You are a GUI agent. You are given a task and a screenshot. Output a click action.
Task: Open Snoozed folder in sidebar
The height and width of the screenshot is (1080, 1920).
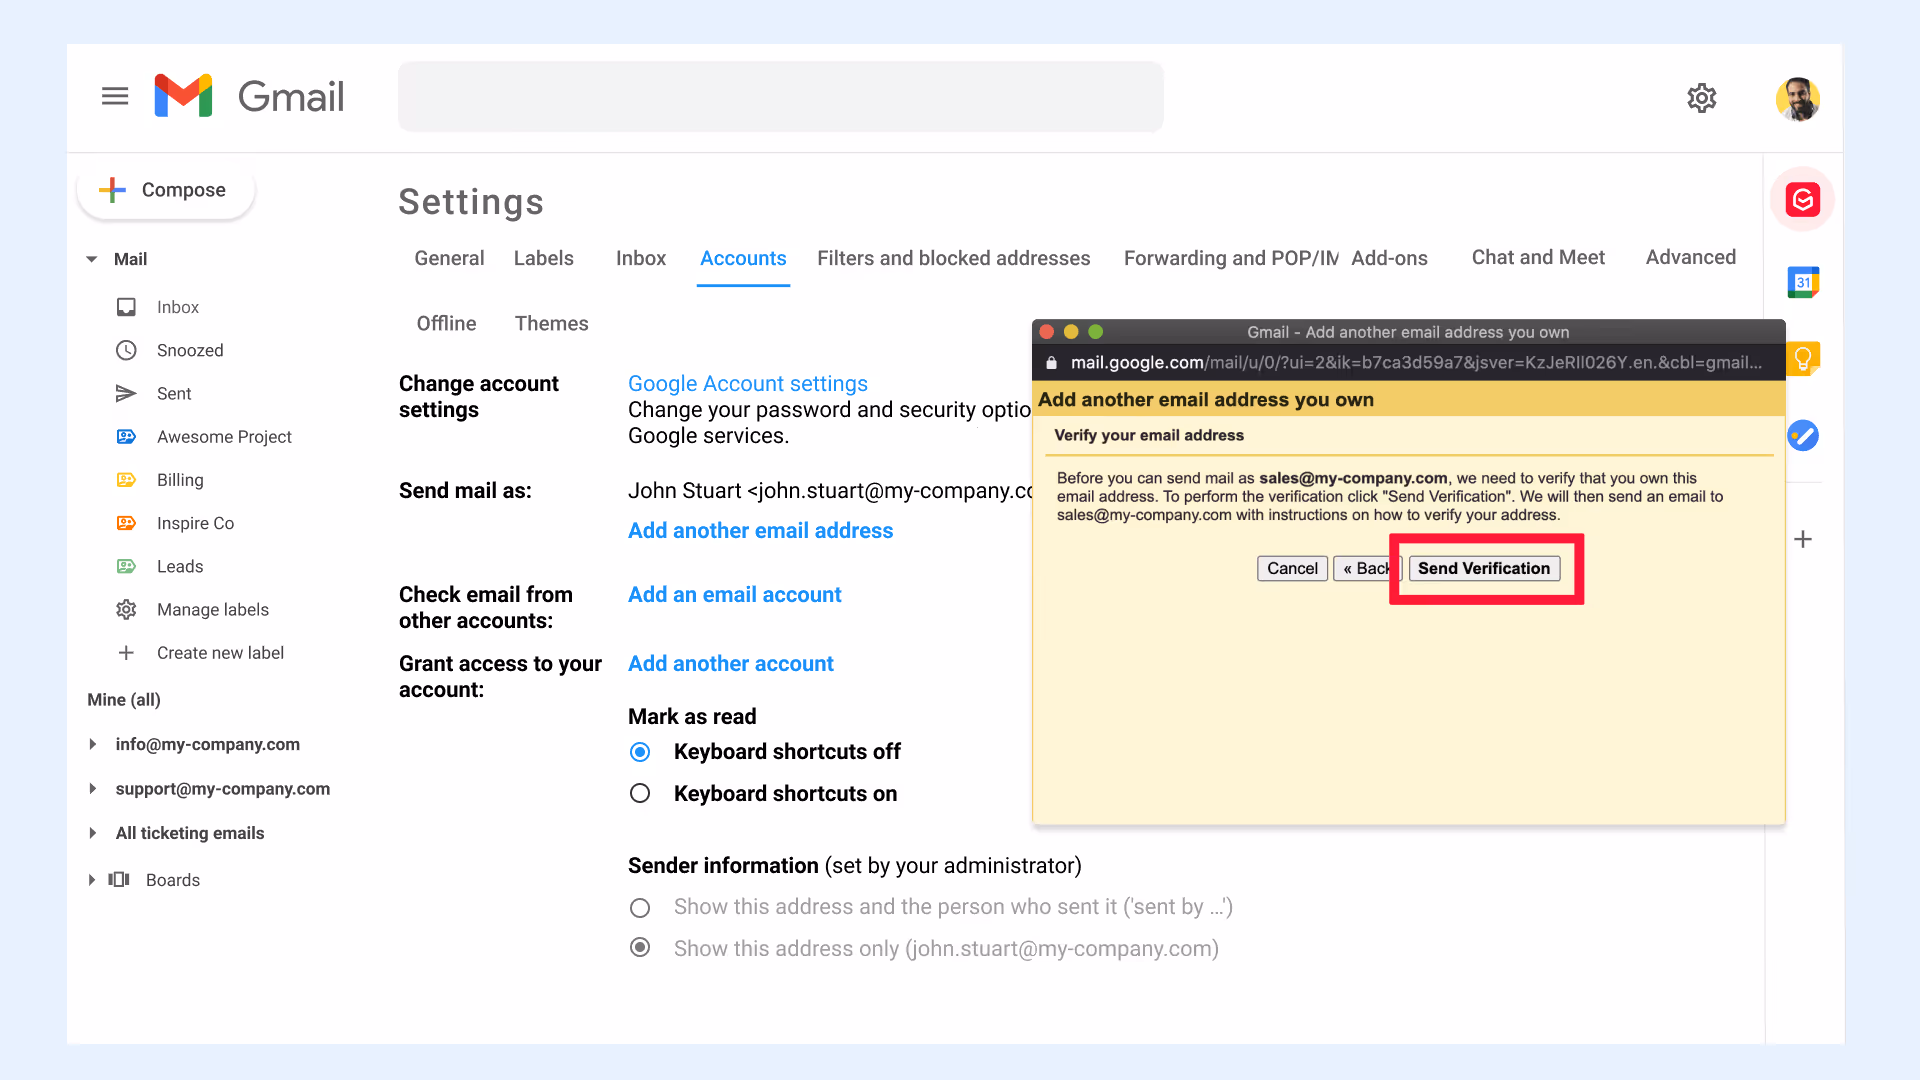(190, 350)
